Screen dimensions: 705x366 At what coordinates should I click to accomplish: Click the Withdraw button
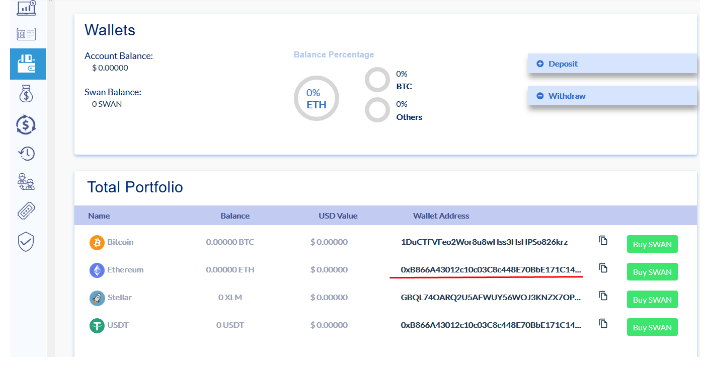[x=612, y=96]
